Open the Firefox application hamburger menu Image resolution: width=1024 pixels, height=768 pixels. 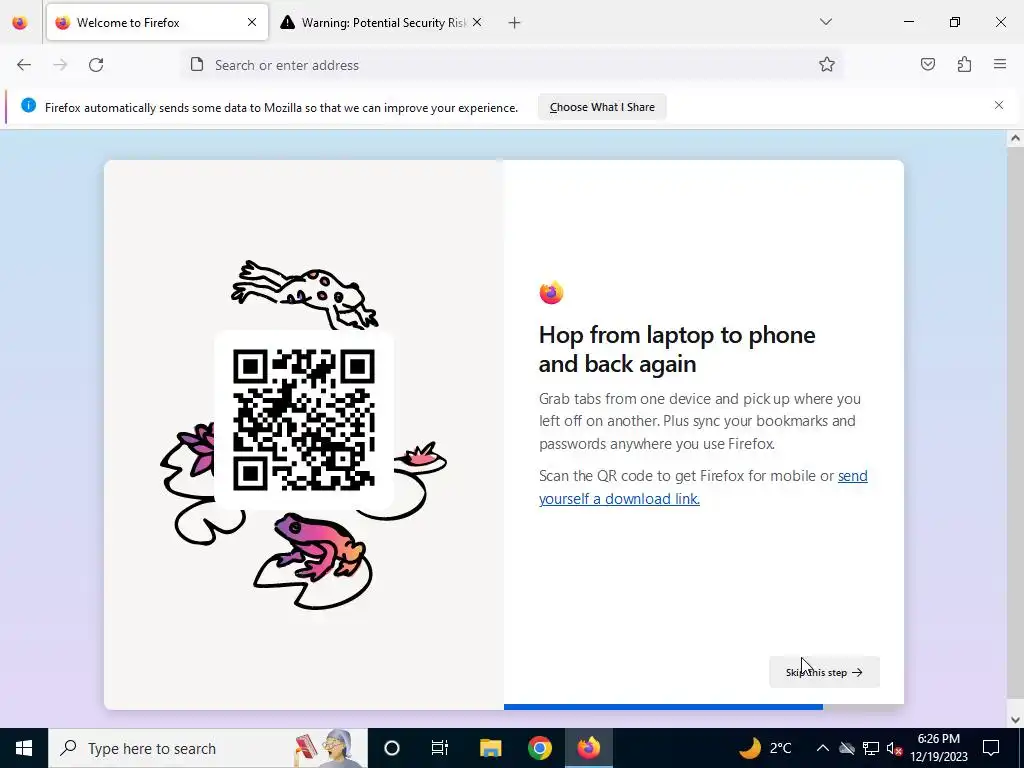(x=1000, y=64)
